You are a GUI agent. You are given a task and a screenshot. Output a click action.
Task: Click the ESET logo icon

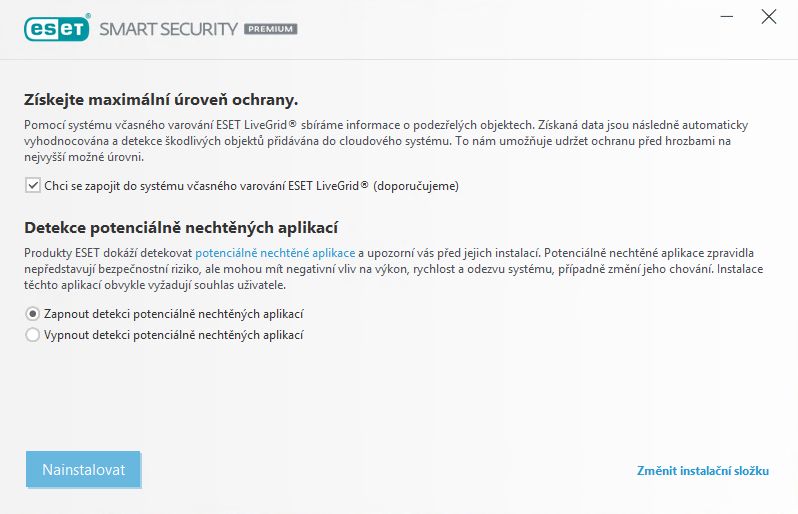point(57,28)
